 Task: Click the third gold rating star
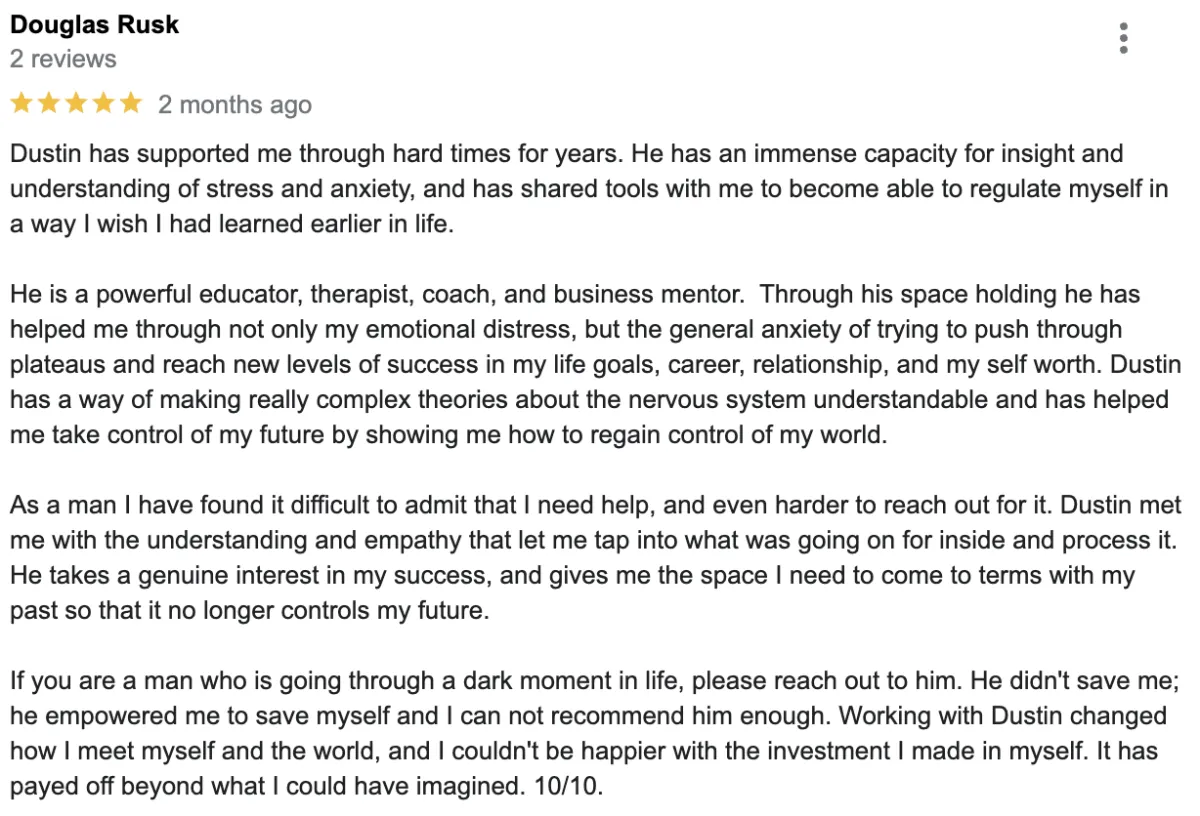tap(76, 103)
